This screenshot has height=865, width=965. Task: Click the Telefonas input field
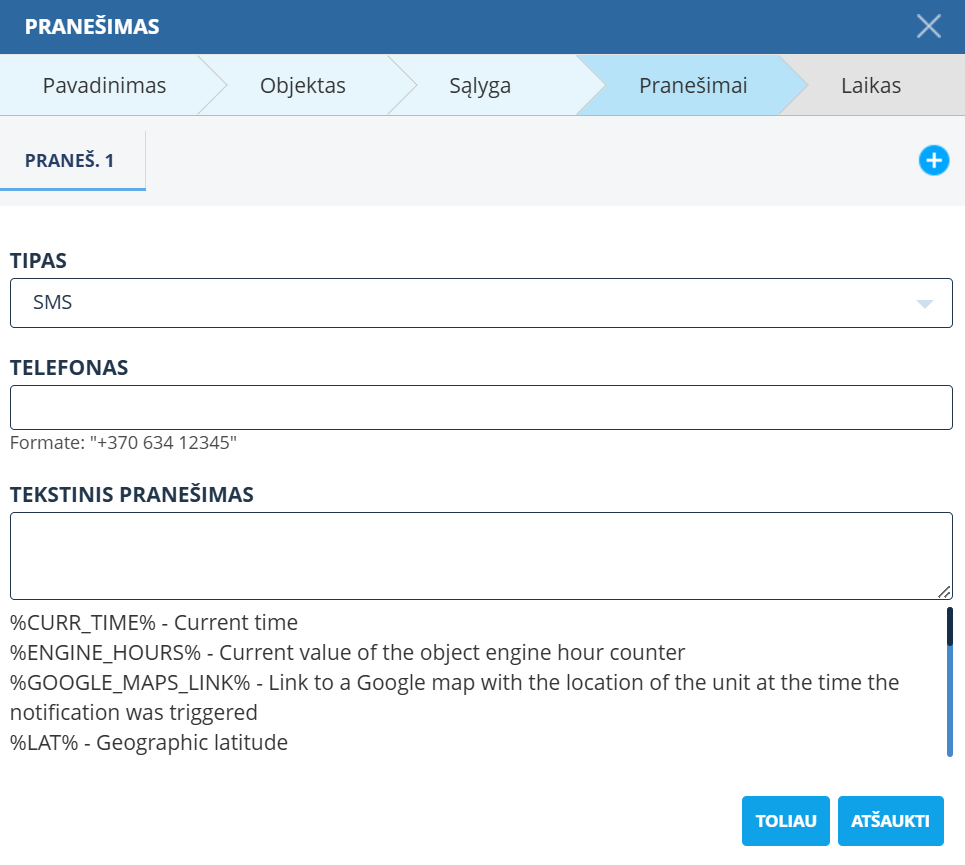(x=480, y=408)
